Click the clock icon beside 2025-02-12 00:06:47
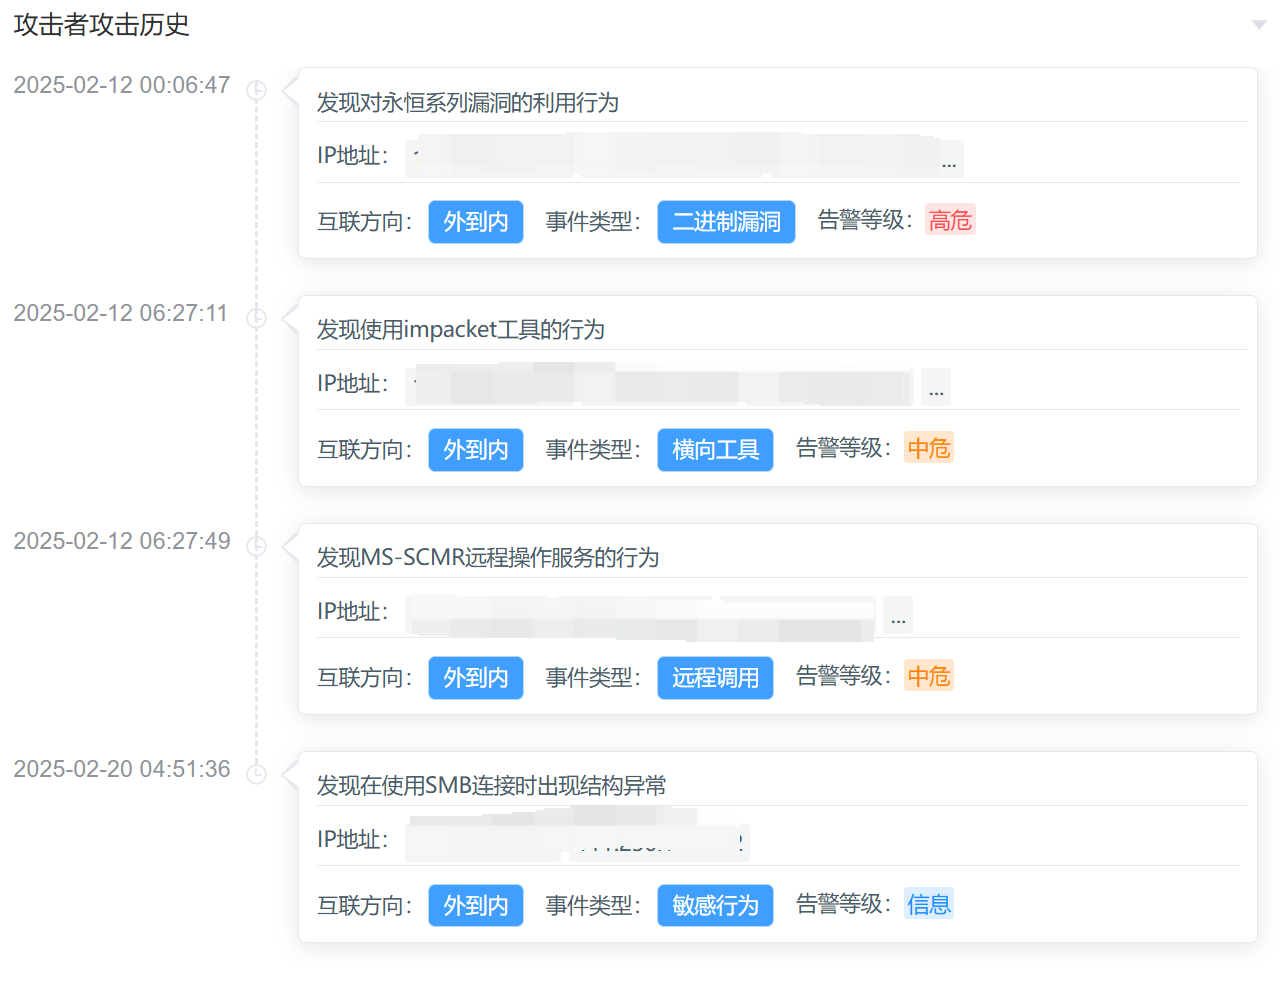 coord(258,89)
